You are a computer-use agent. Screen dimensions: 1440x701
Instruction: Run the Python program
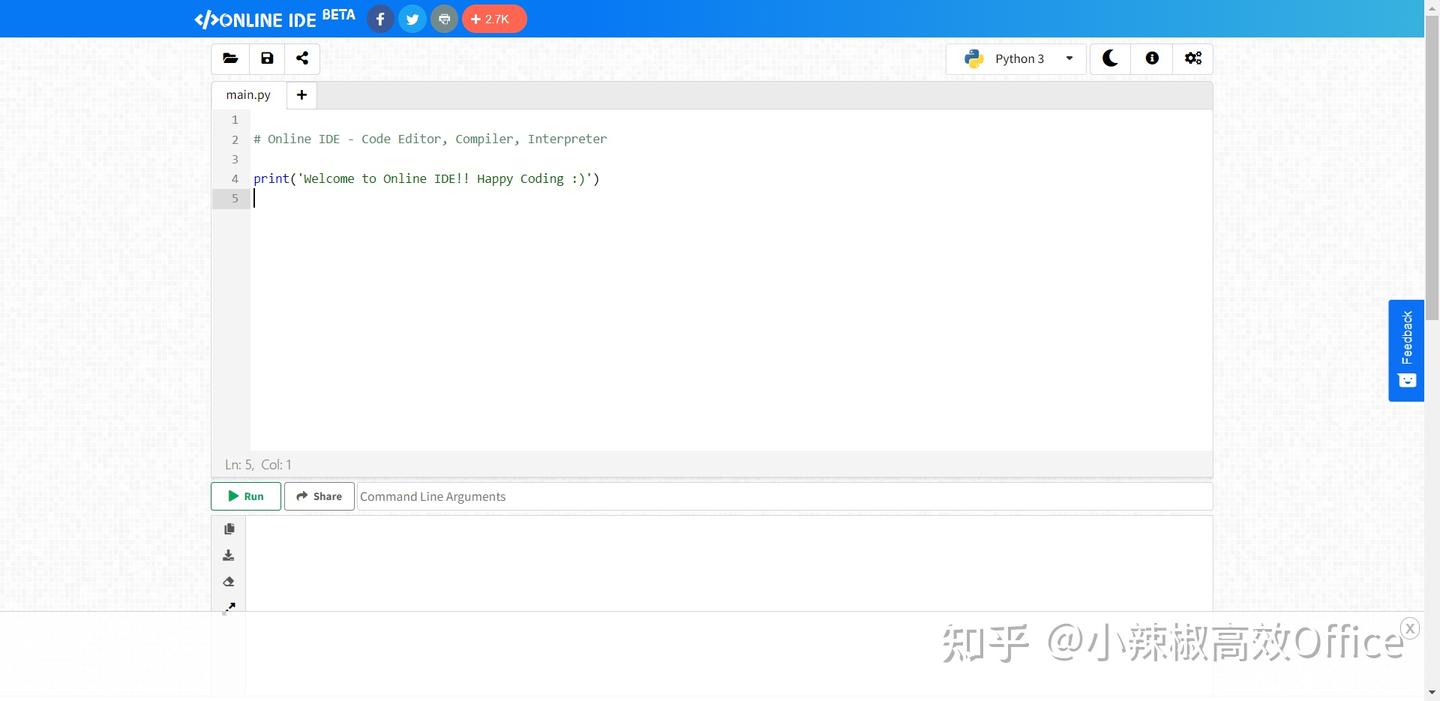(245, 495)
